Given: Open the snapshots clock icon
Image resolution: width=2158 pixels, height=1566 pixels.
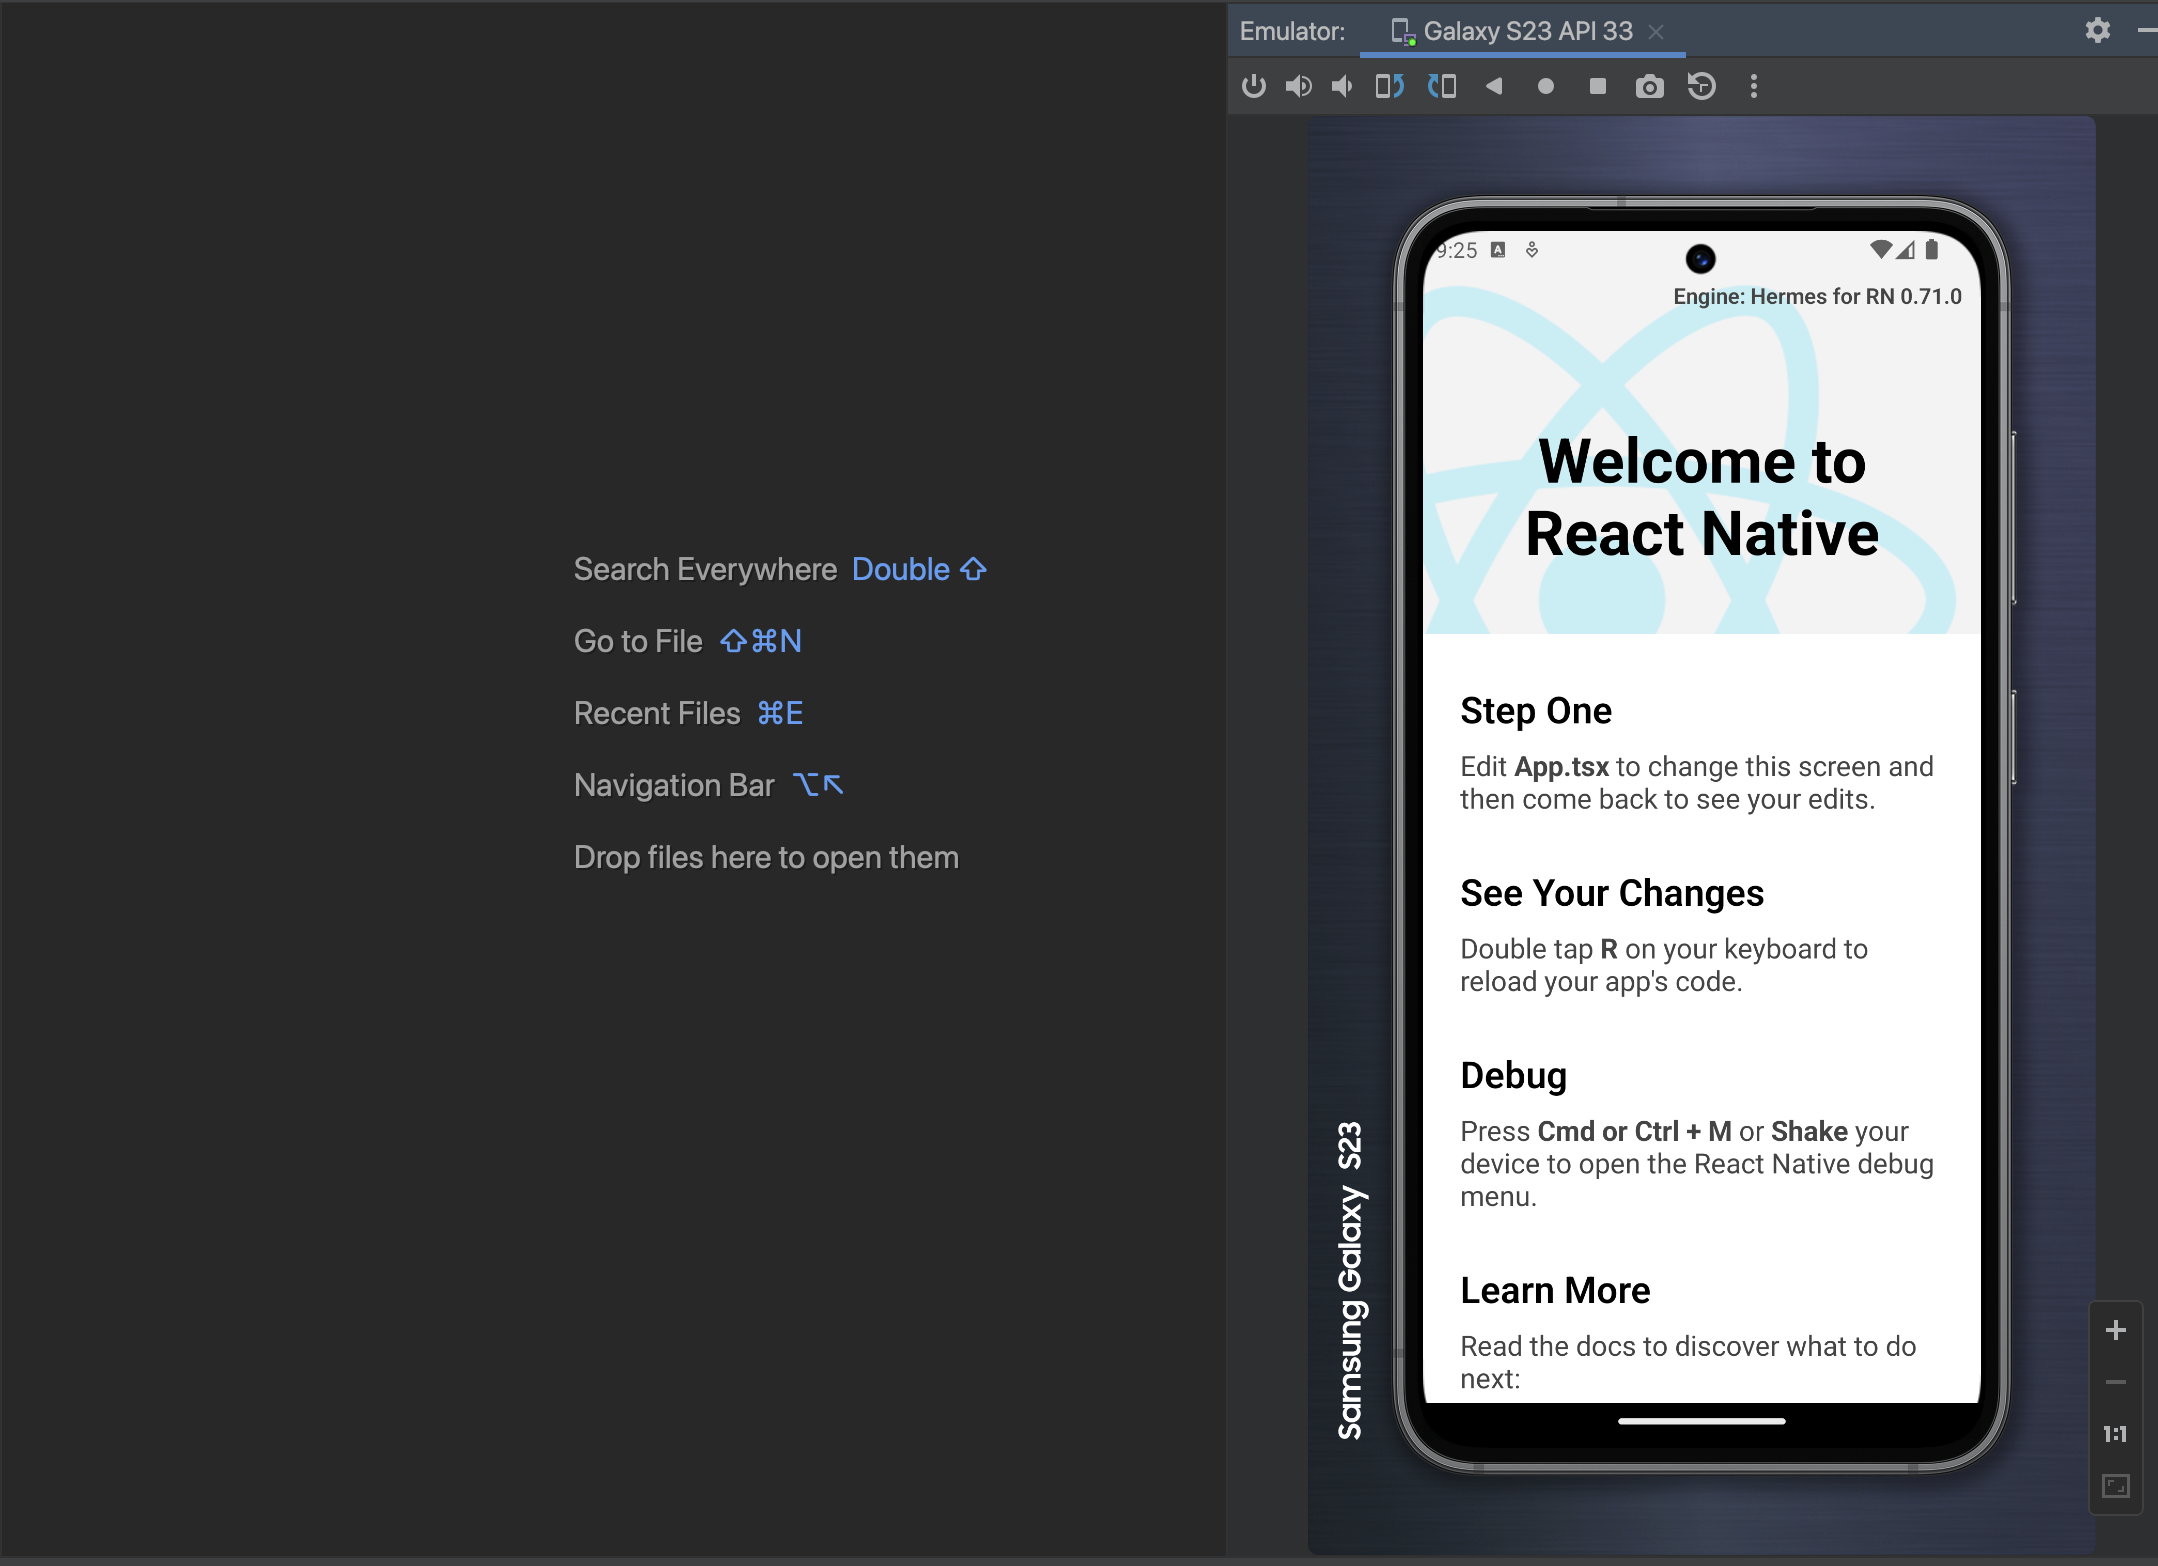Looking at the screenshot, I should point(1701,87).
